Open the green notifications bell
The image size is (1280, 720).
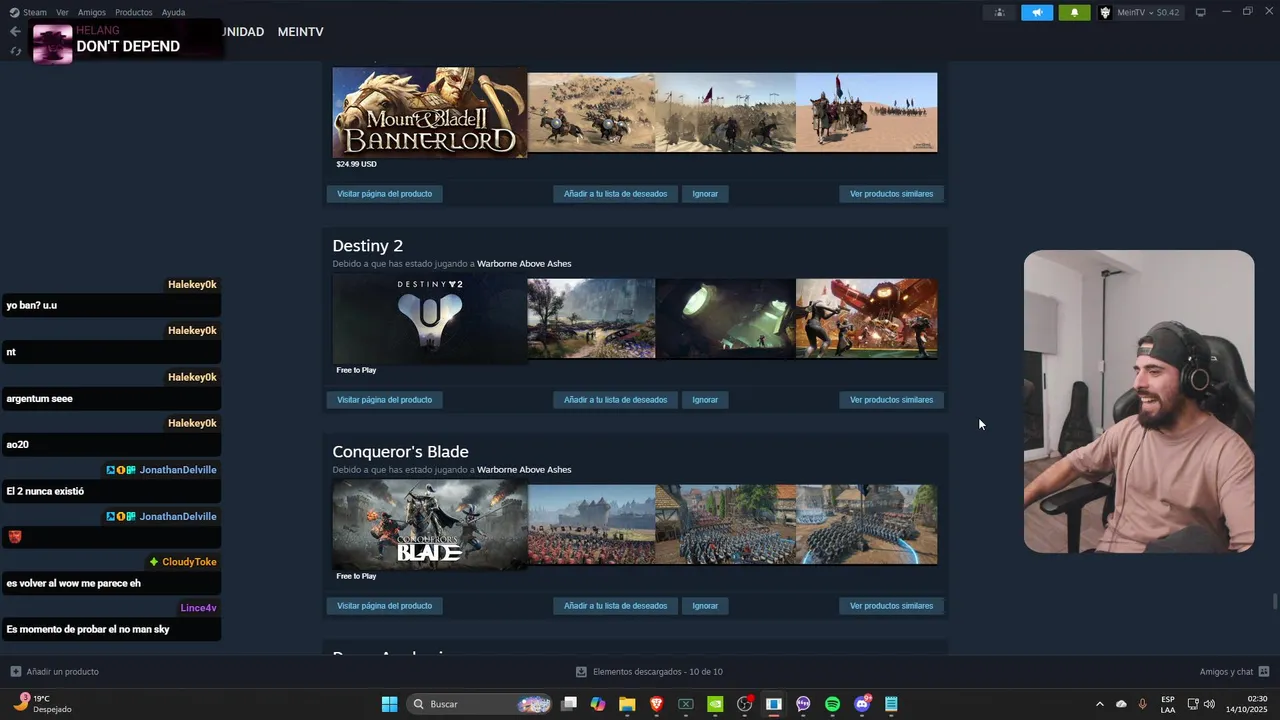click(x=1074, y=13)
